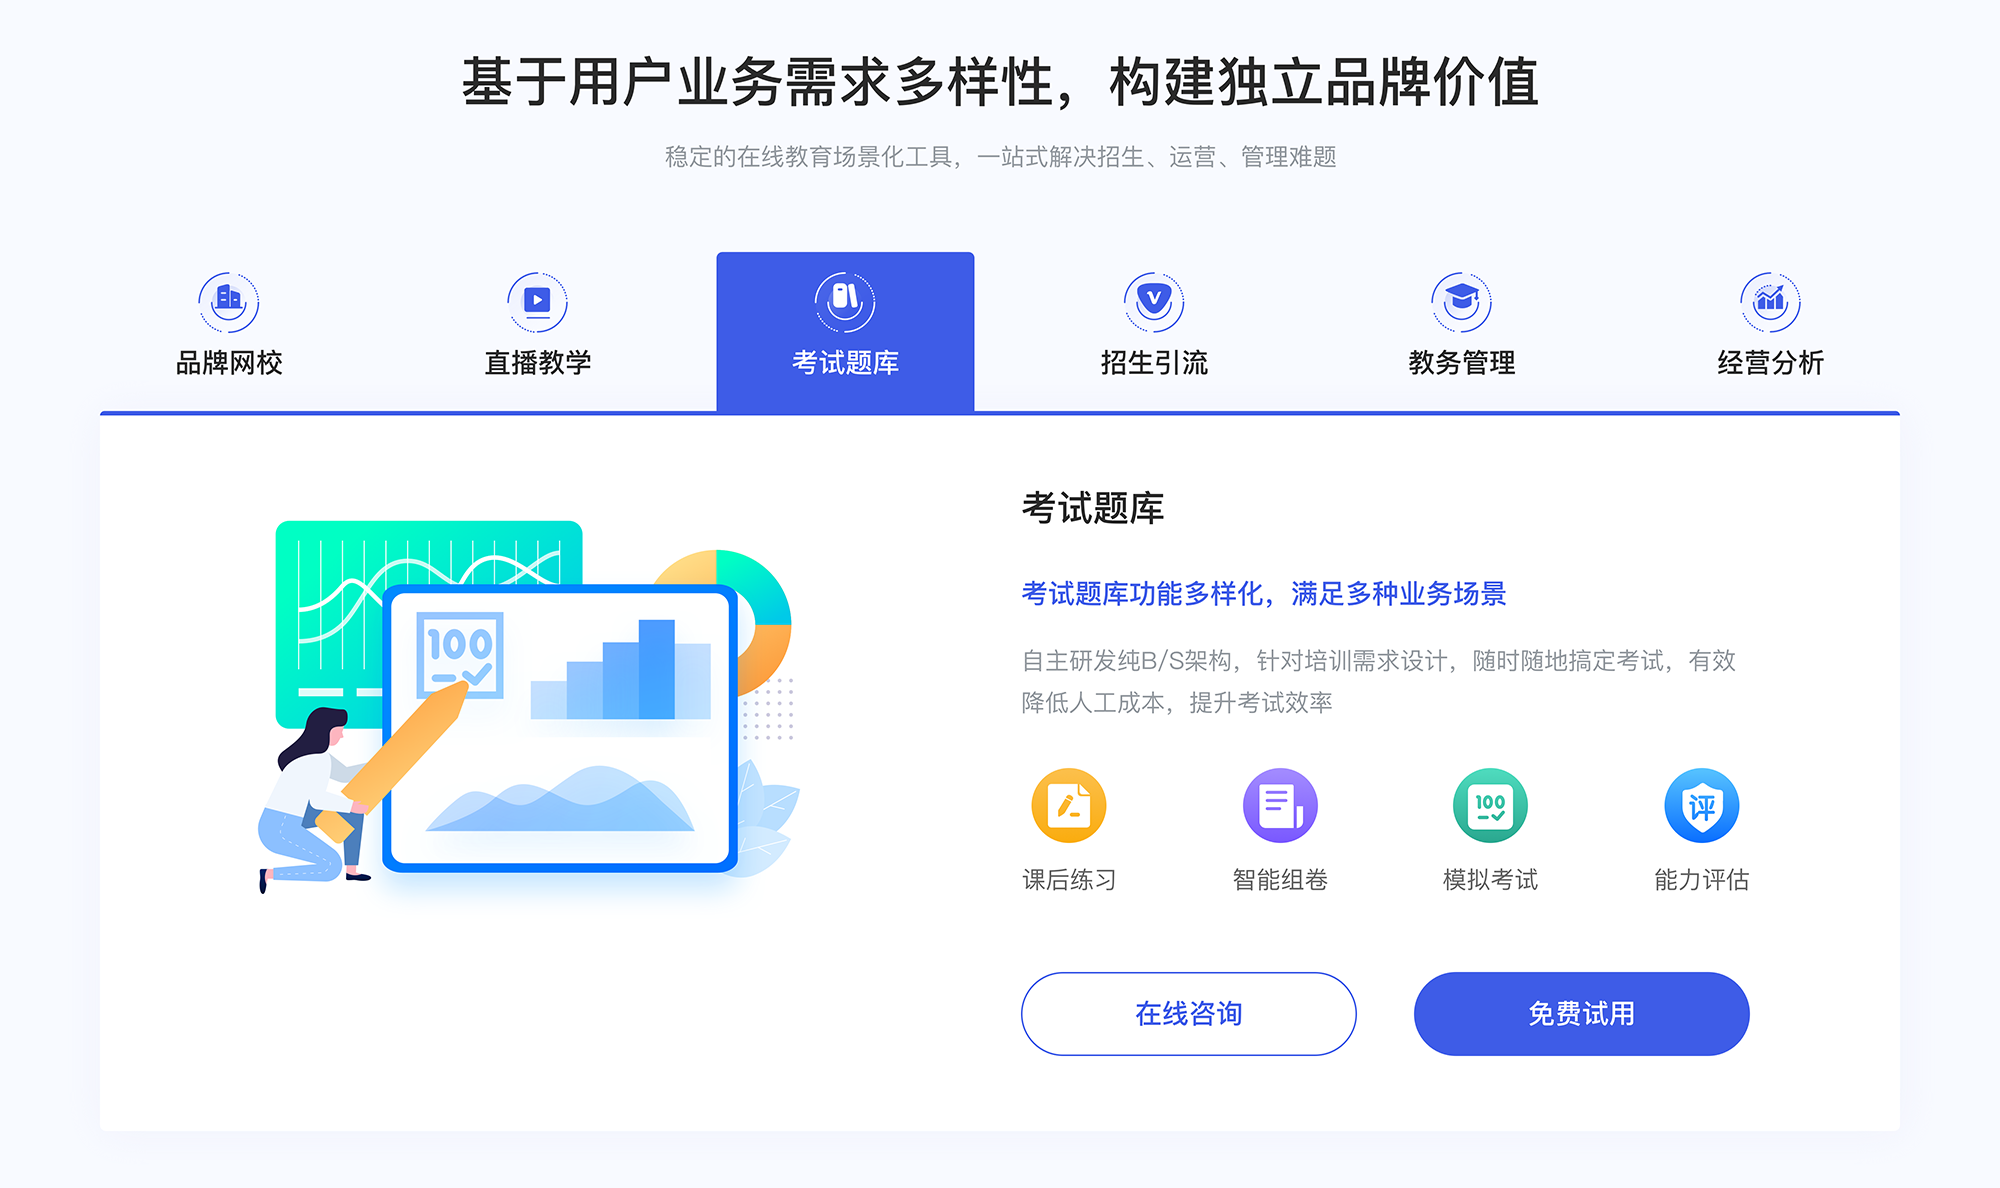
Task: Click the 品牌网校 icon
Action: click(x=226, y=297)
